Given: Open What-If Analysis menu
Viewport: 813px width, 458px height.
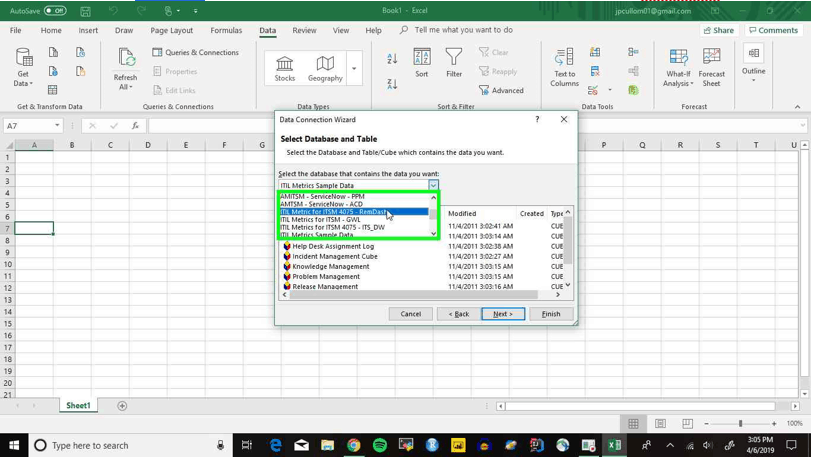Looking at the screenshot, I should pos(678,68).
